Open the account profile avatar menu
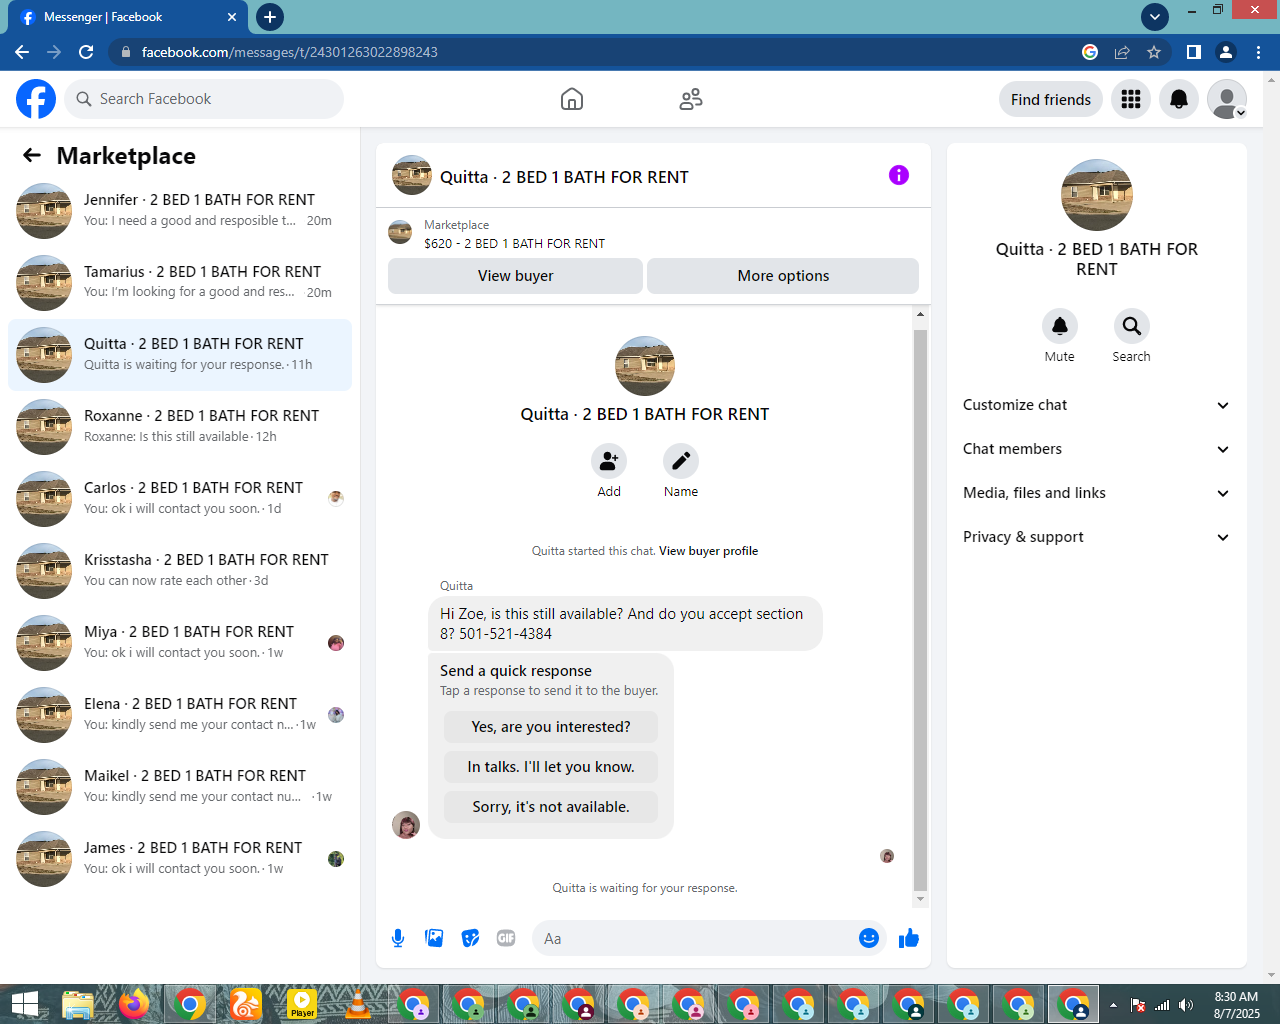Image resolution: width=1280 pixels, height=1024 pixels. point(1227,99)
